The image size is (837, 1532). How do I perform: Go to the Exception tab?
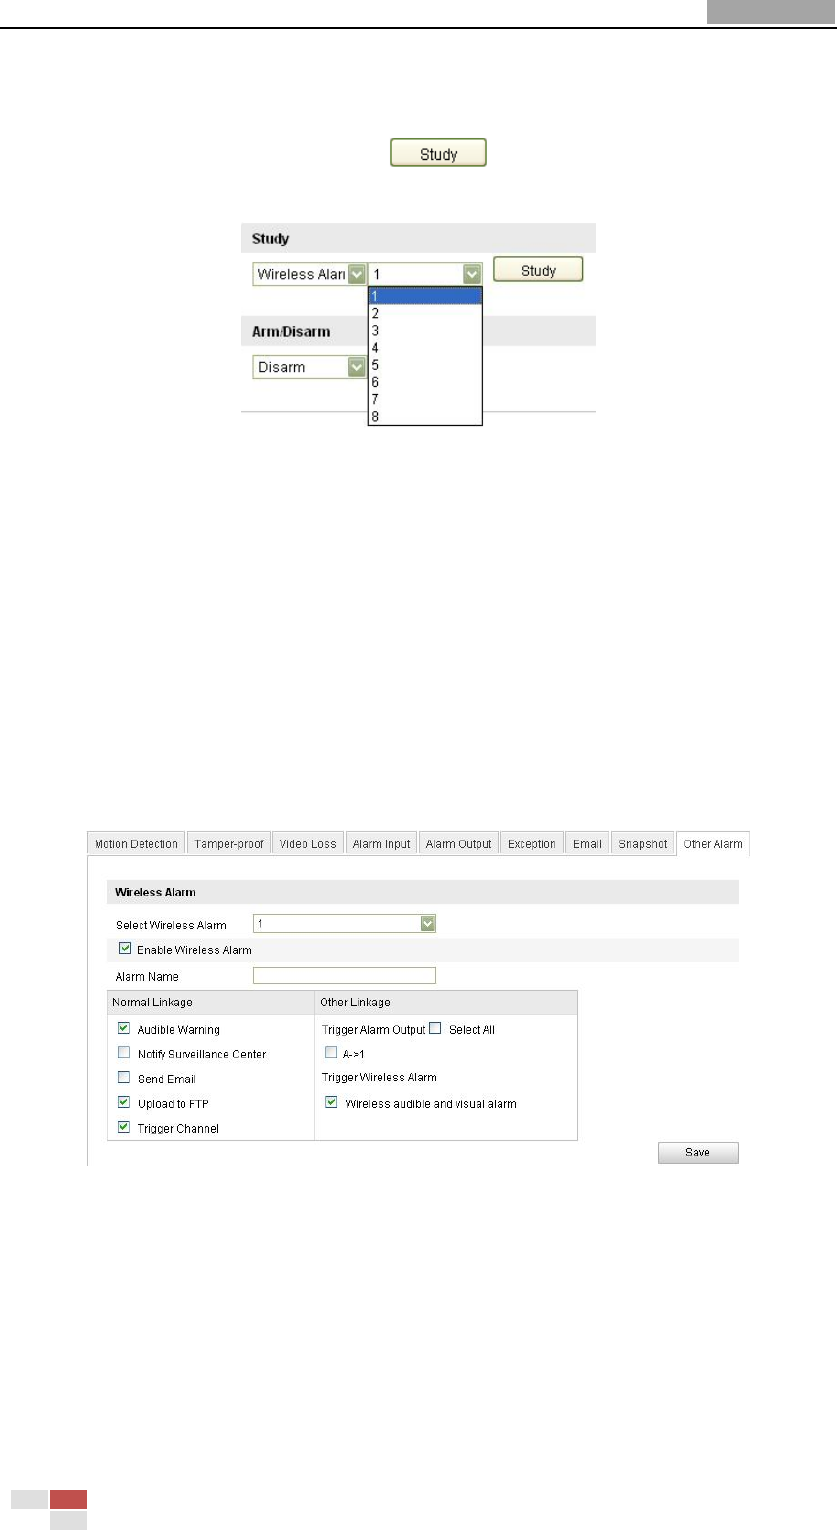(x=531, y=843)
